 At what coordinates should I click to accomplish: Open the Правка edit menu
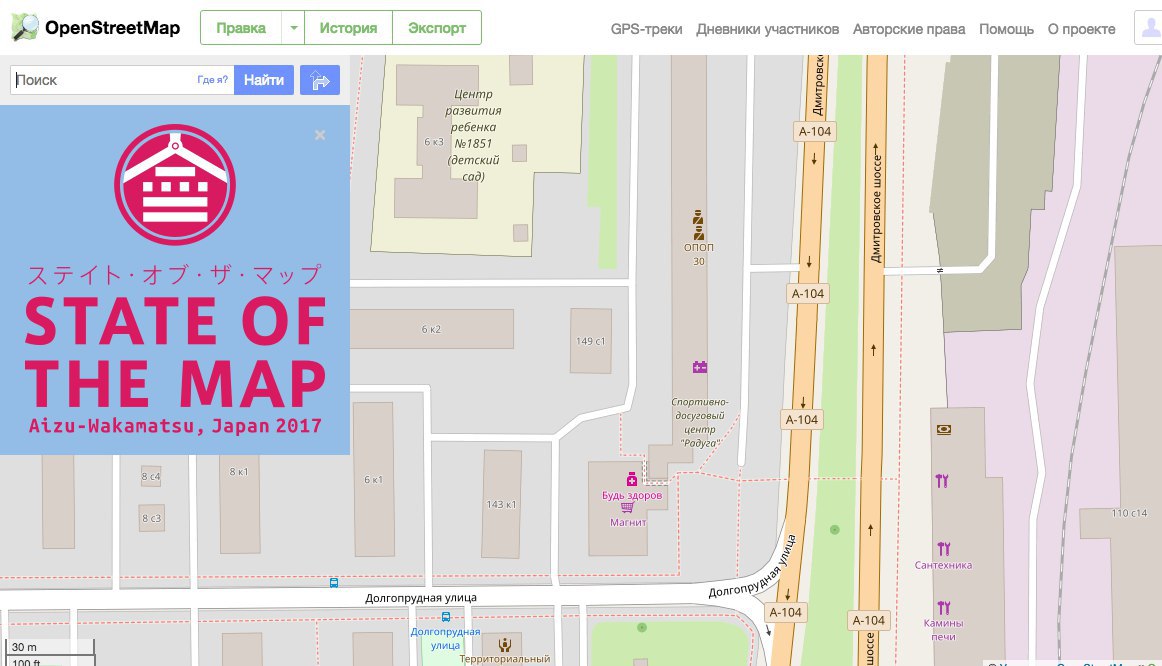241,28
